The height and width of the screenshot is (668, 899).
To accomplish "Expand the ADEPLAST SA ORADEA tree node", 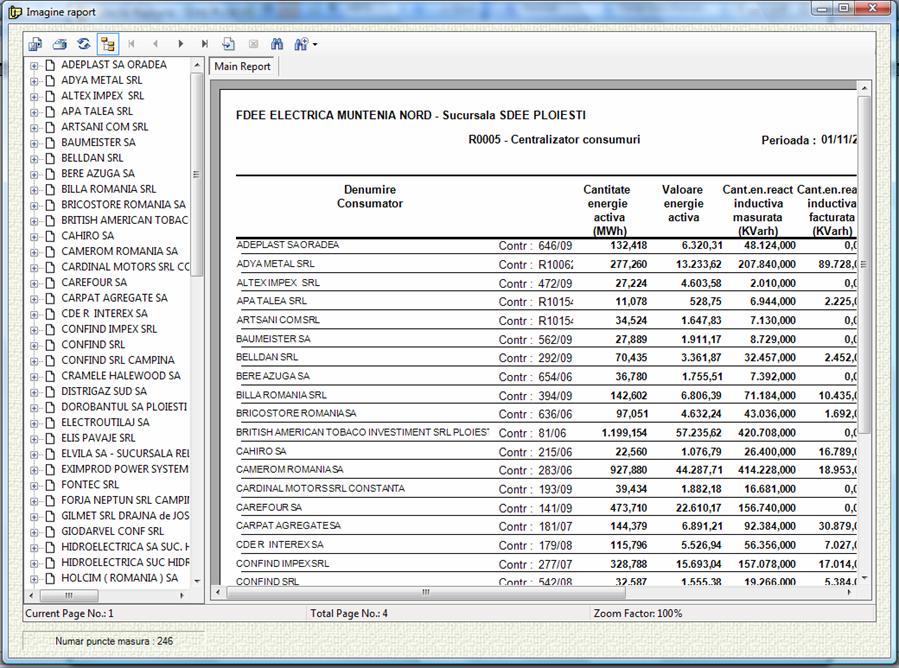I will click(x=34, y=65).
